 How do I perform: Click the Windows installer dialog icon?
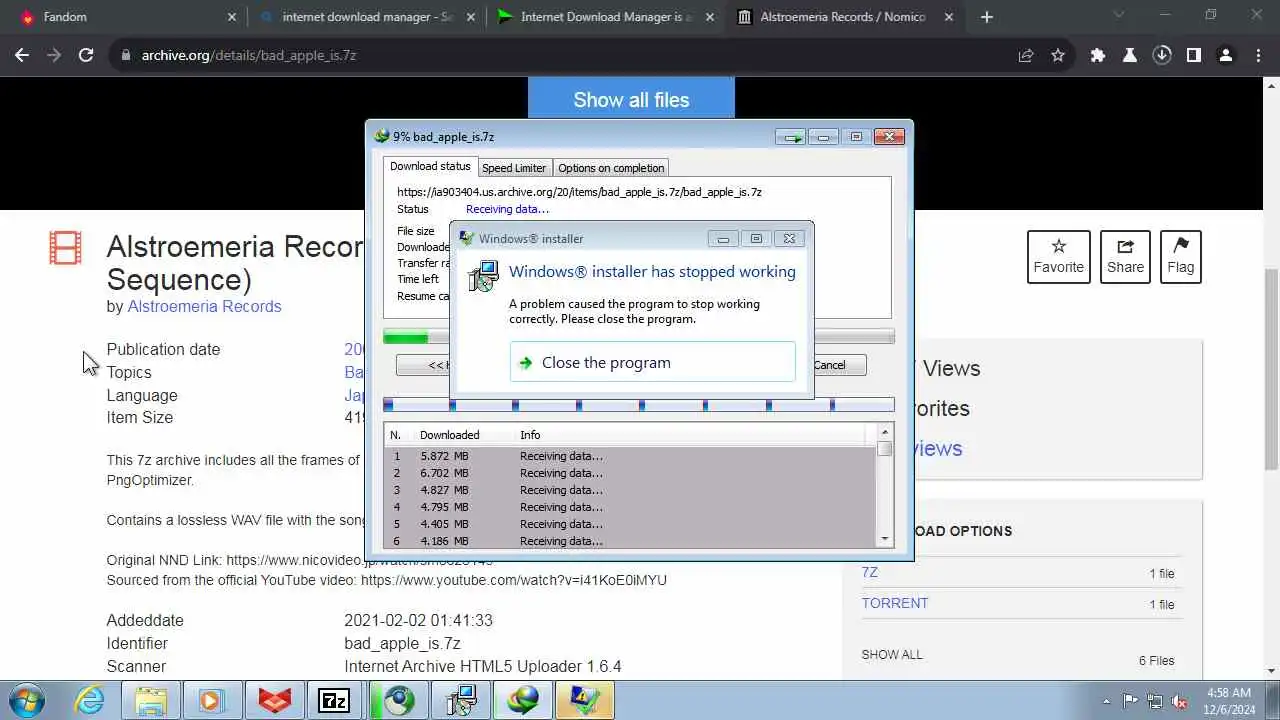[483, 277]
